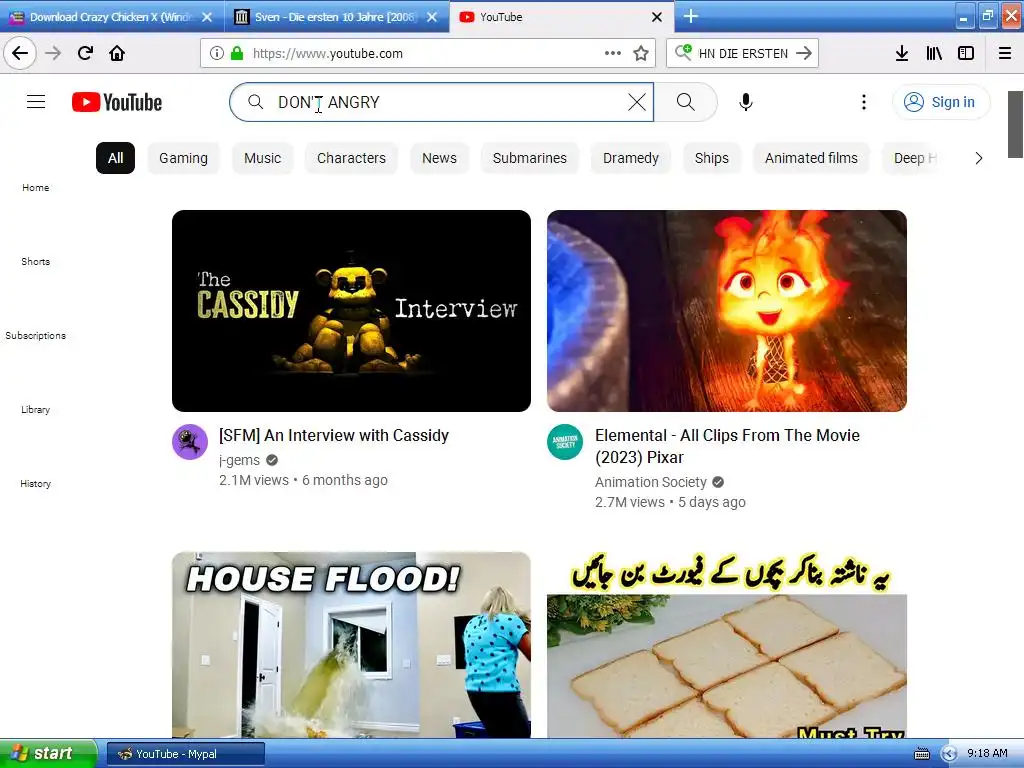Open Shorts in YouTube sidebar

pos(35,261)
